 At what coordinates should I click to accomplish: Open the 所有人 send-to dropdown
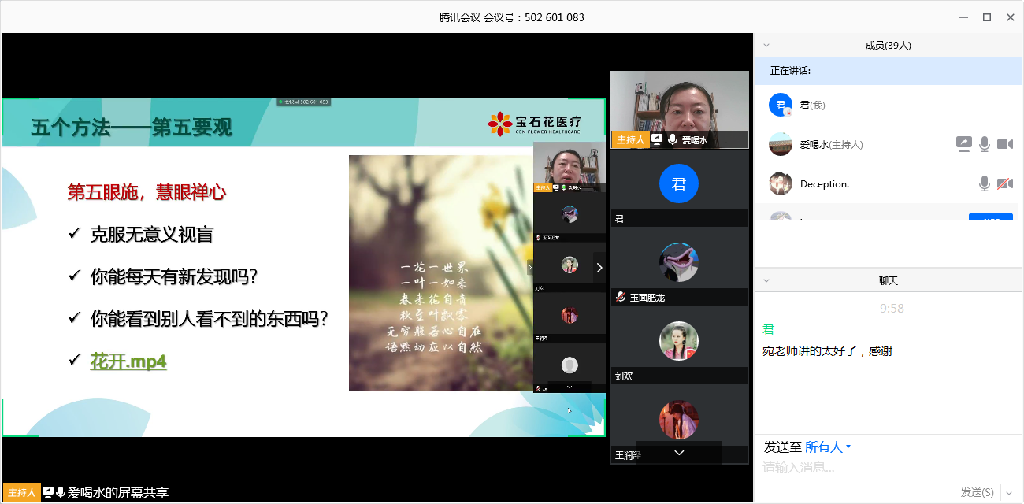point(828,447)
